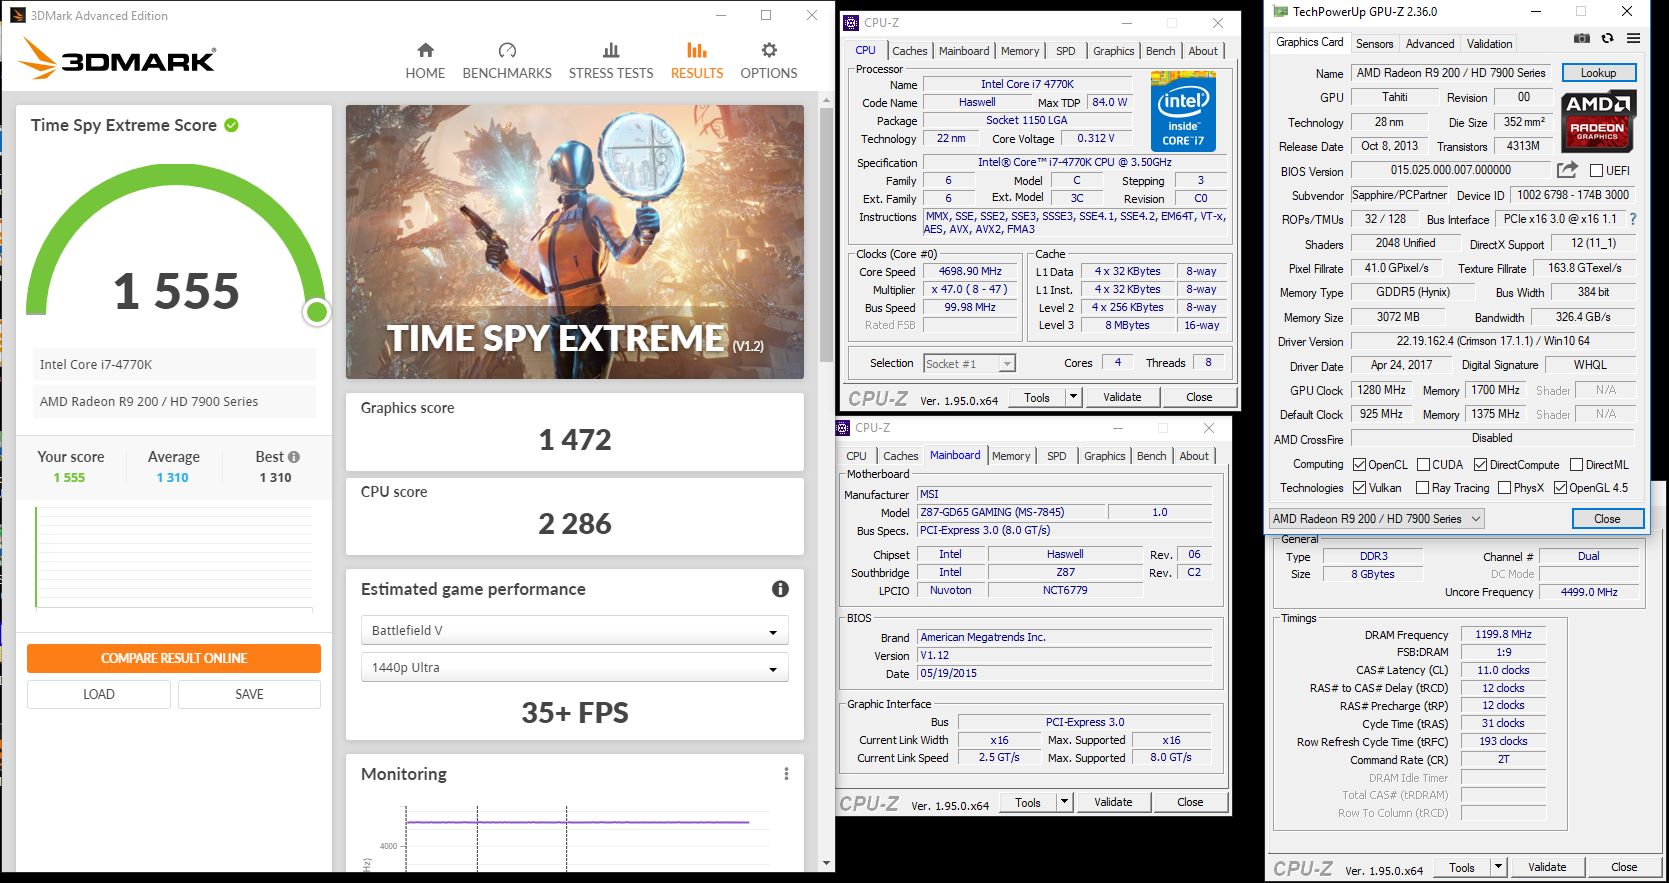1669x883 pixels.
Task: Click the LOAD button in 3DMark
Action: (x=99, y=694)
